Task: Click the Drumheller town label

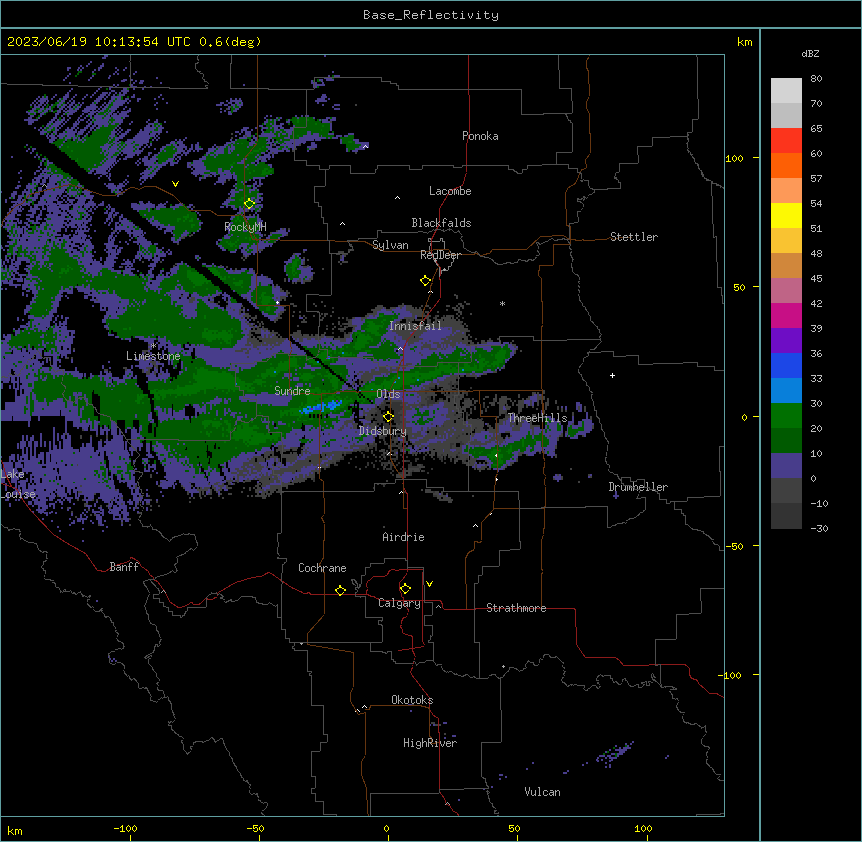Action: [x=638, y=487]
